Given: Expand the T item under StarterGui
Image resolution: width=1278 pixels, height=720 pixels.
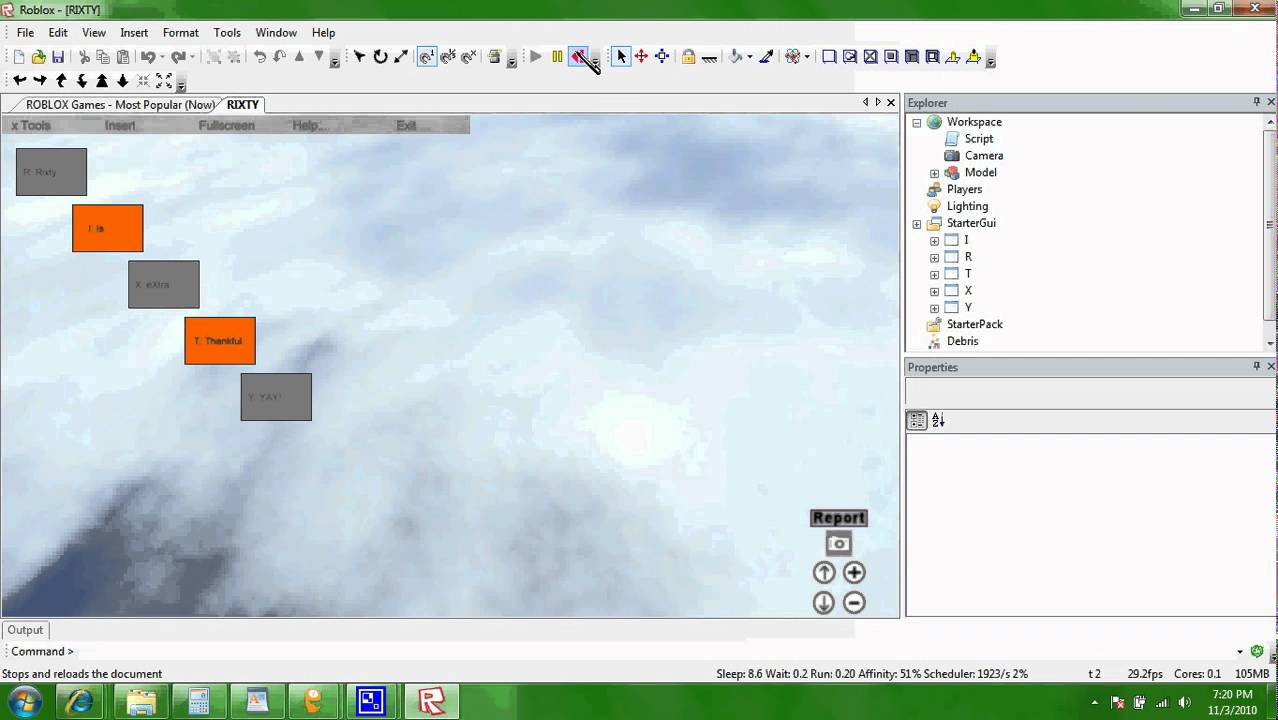Looking at the screenshot, I should (x=934, y=275).
